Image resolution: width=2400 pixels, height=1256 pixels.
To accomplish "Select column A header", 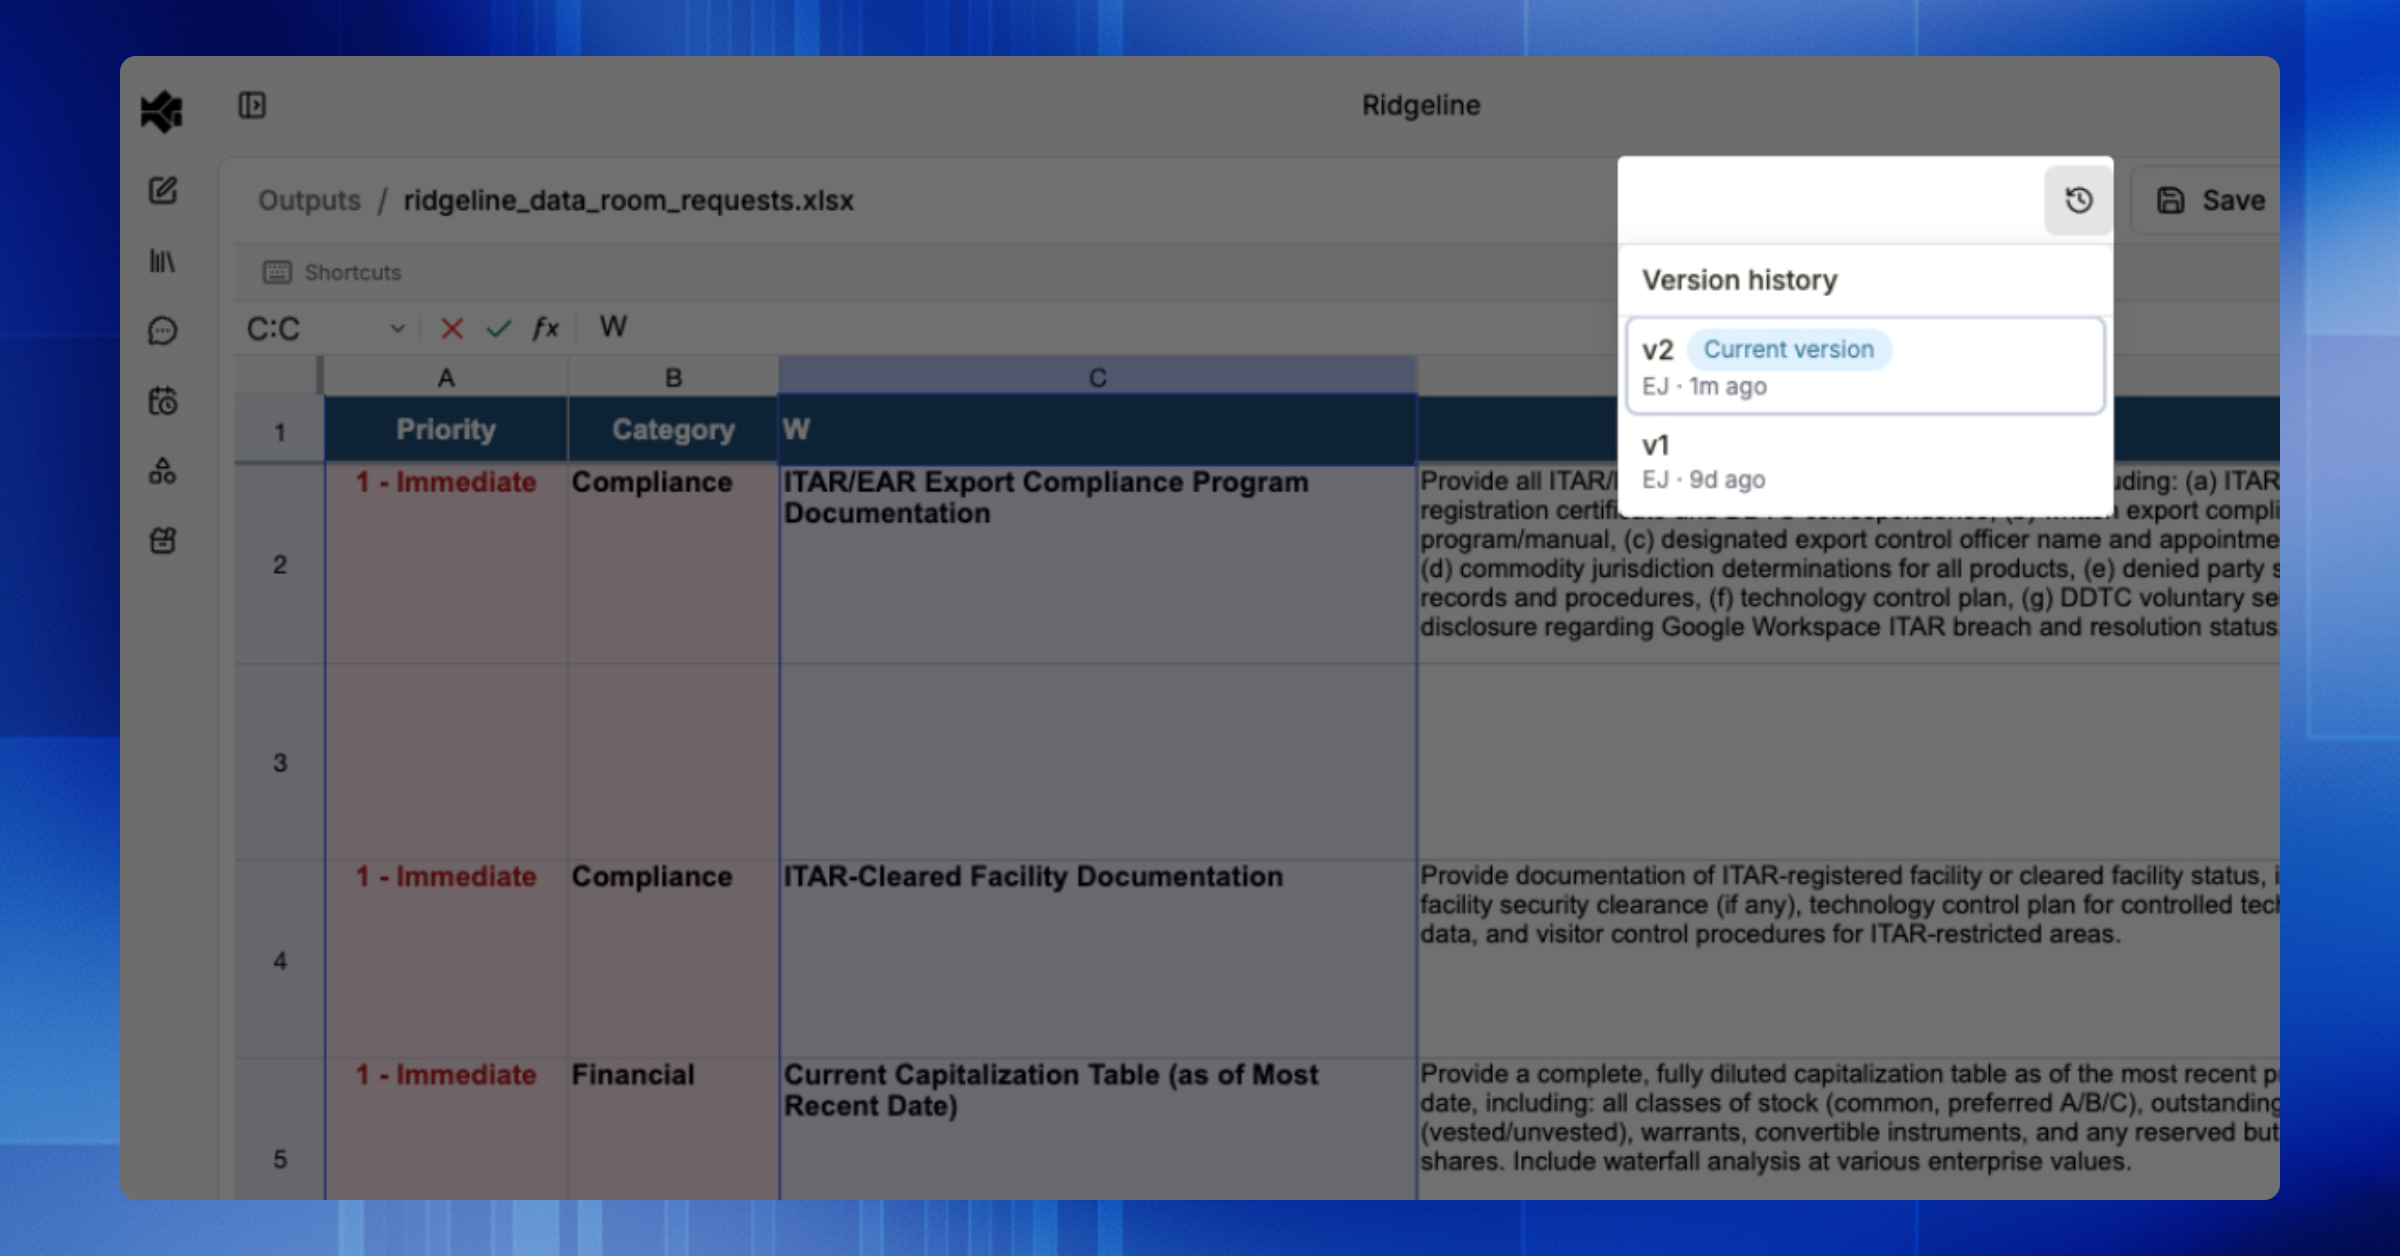I will point(446,378).
